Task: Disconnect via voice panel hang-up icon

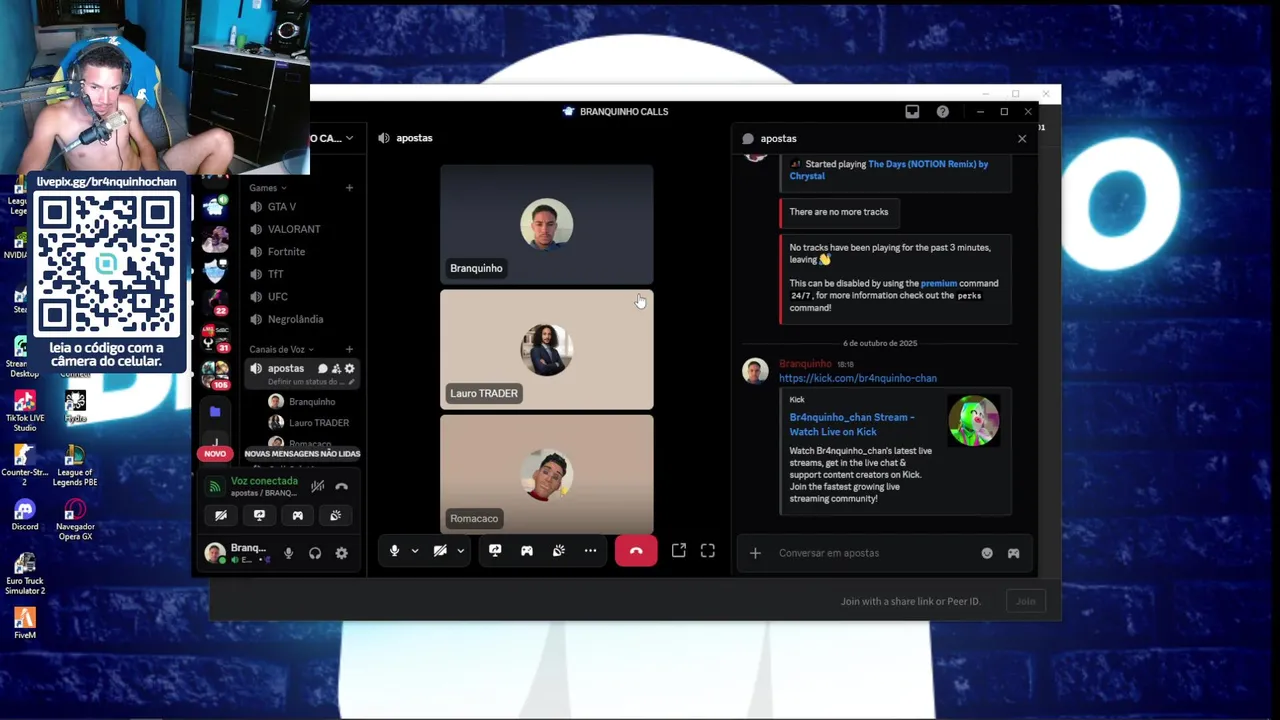Action: click(342, 487)
